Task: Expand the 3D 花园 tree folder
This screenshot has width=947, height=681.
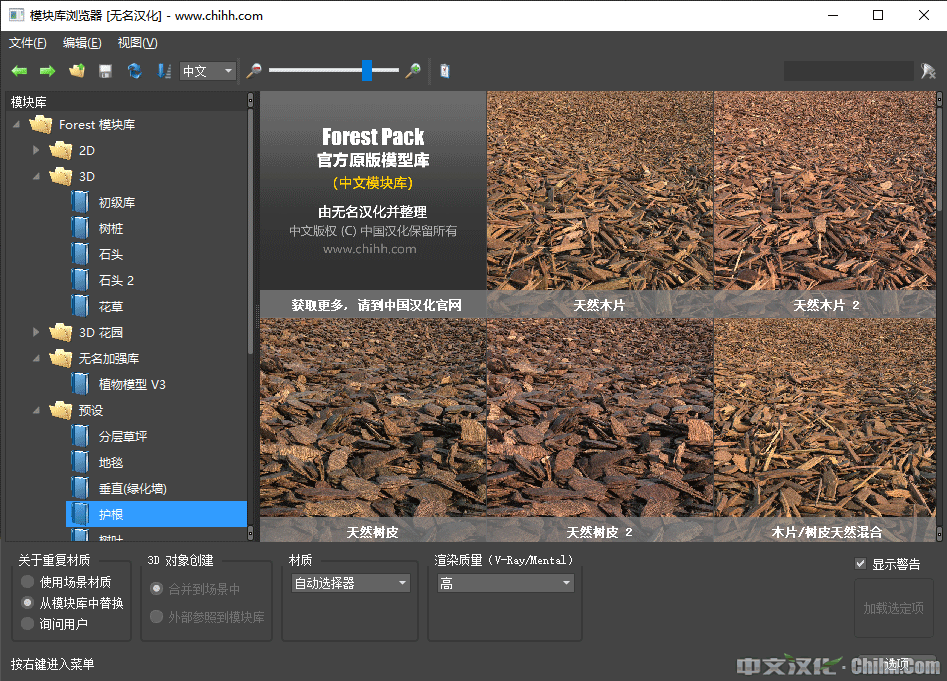Action: [x=37, y=332]
